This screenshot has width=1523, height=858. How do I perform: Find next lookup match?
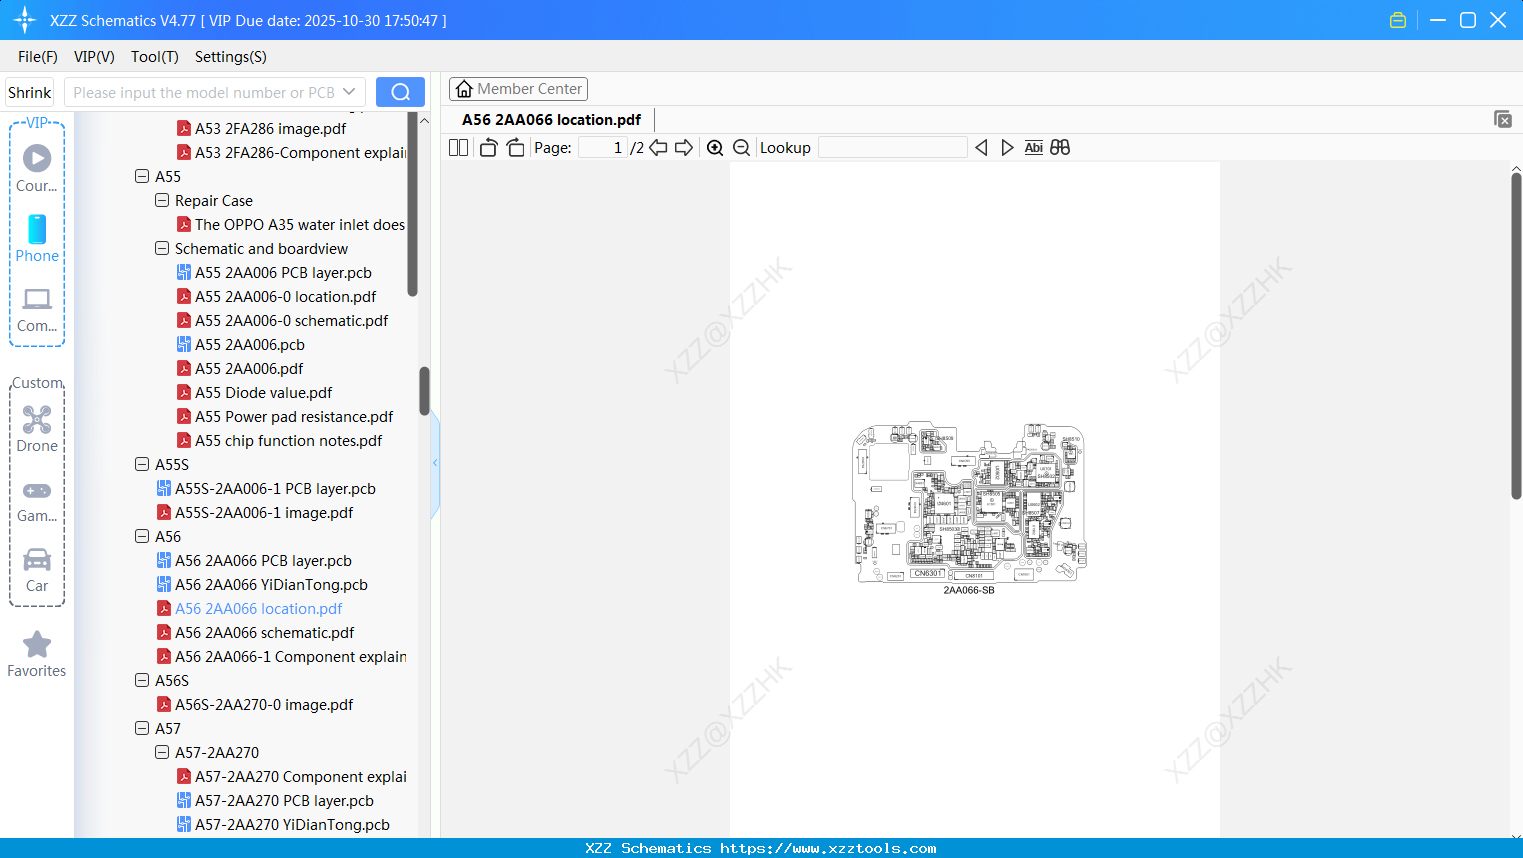pyautogui.click(x=1007, y=147)
